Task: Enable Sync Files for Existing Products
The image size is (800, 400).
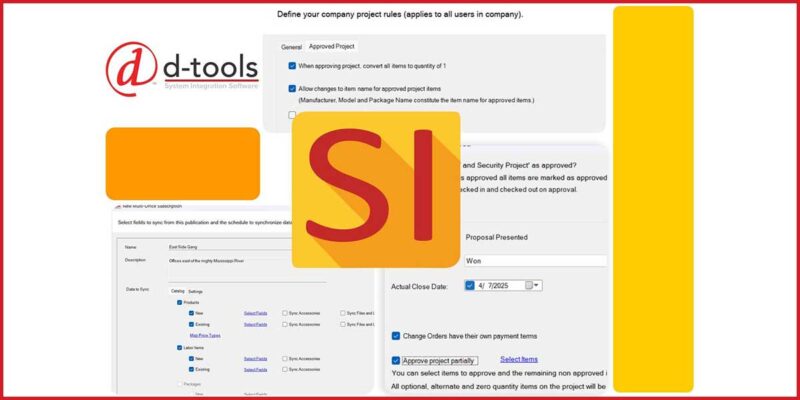Action: [343, 324]
